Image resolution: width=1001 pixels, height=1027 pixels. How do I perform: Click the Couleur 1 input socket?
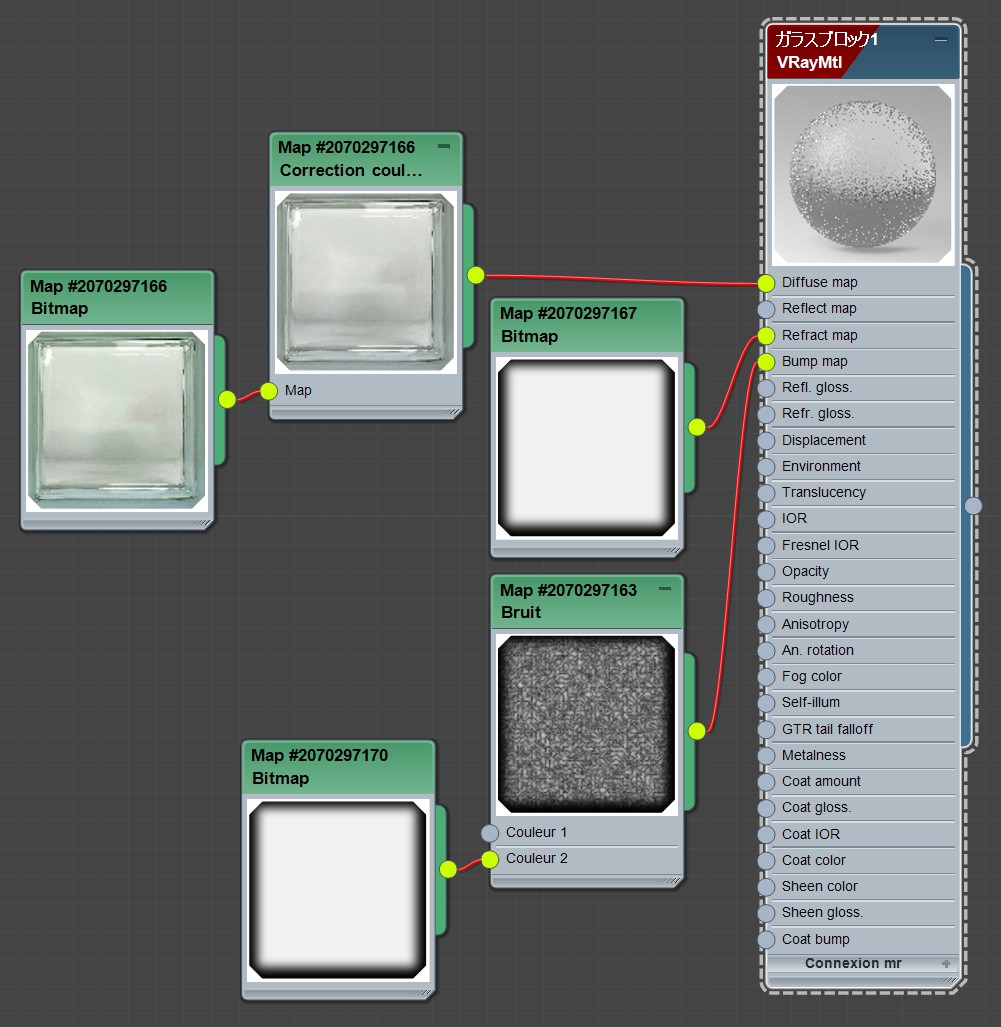[x=489, y=833]
